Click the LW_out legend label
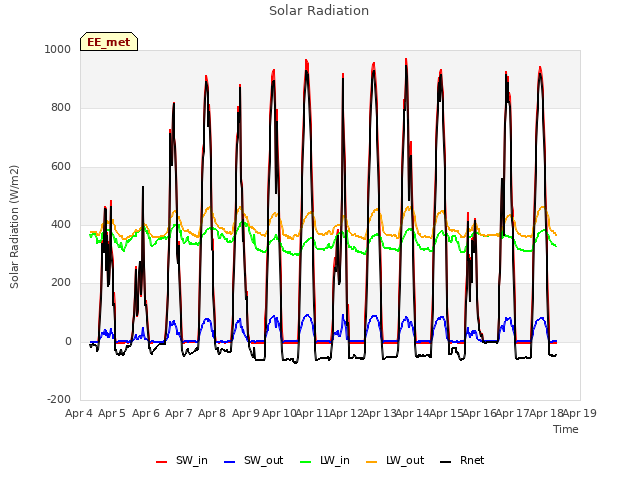640x480 pixels. (405, 460)
